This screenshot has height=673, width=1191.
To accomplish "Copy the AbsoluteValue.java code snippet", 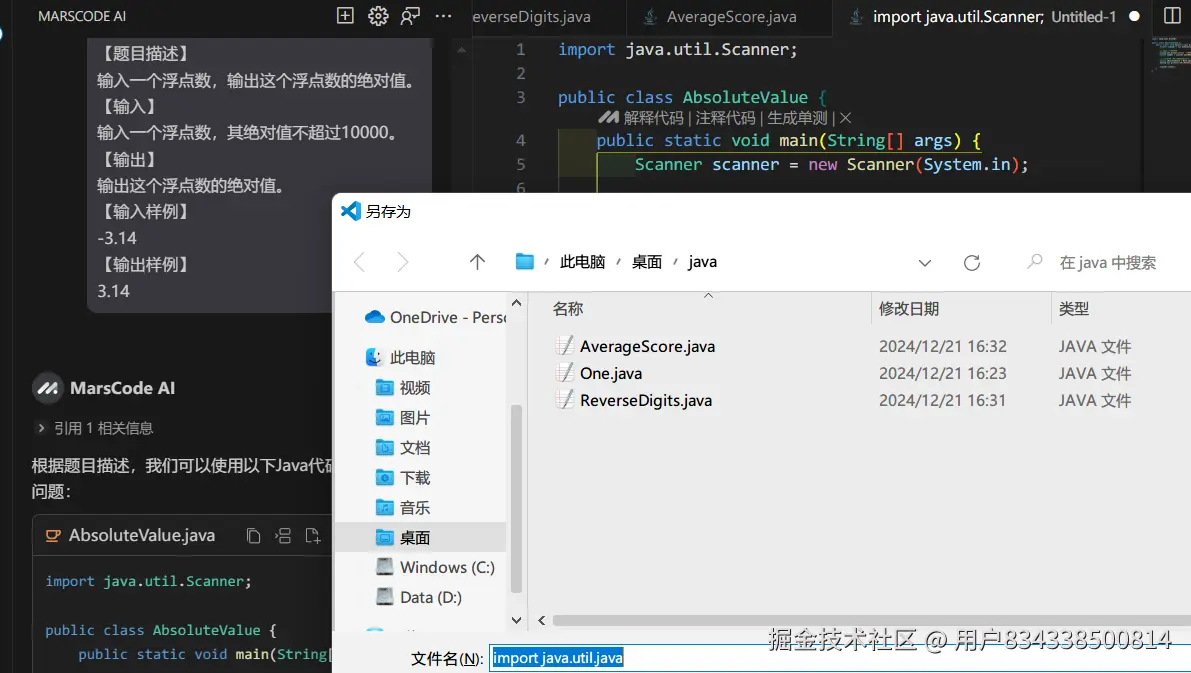I will [253, 535].
